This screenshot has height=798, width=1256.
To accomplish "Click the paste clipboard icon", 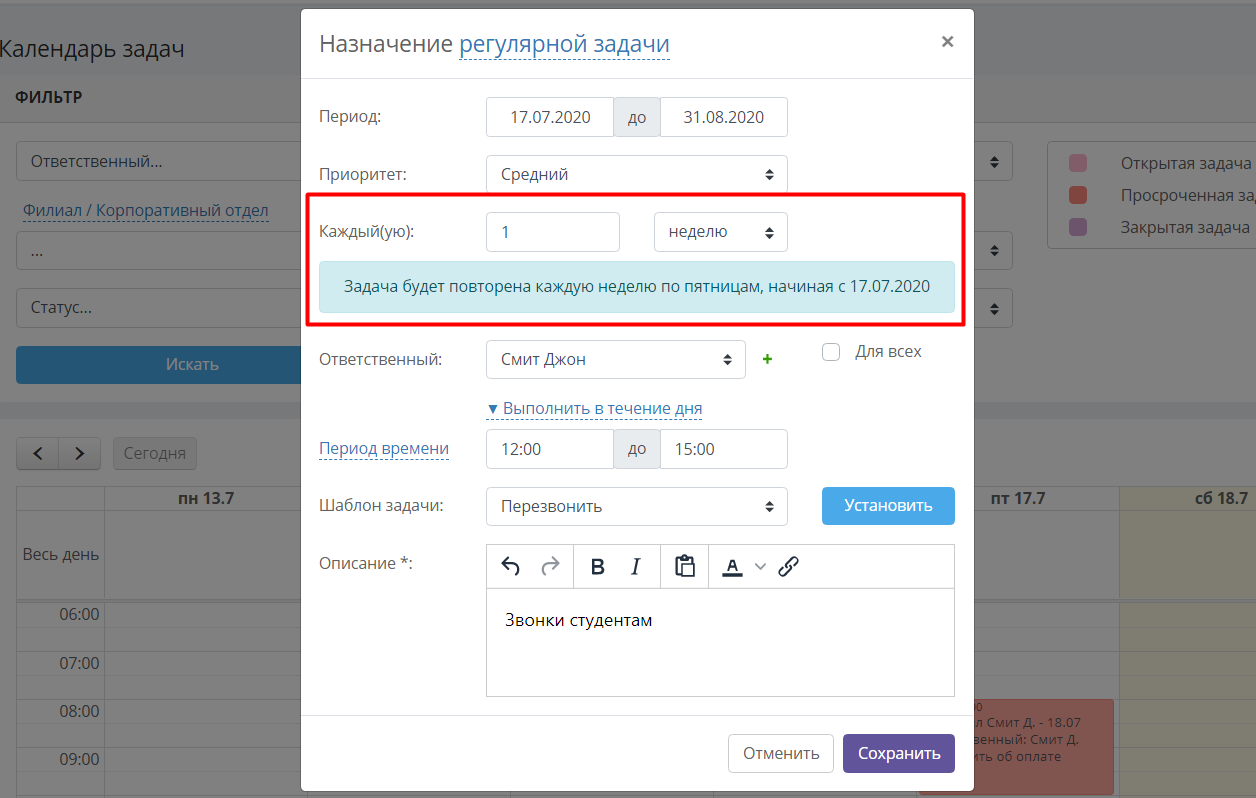I will tap(685, 566).
